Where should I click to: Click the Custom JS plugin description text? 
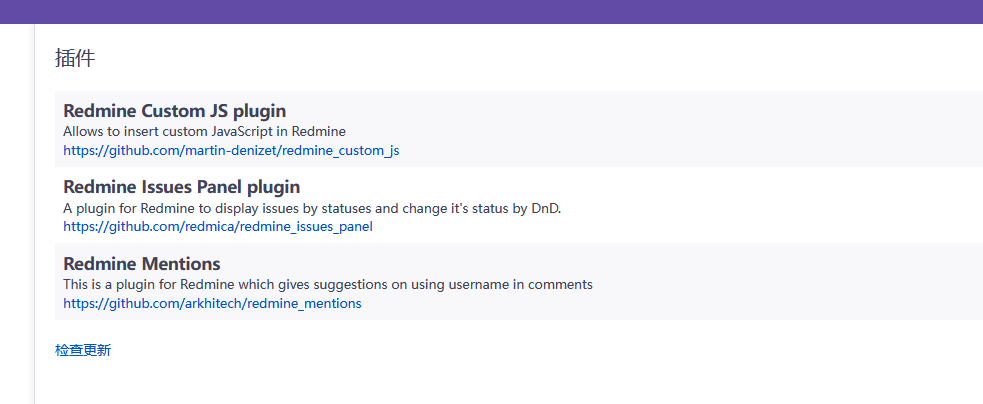pos(204,132)
